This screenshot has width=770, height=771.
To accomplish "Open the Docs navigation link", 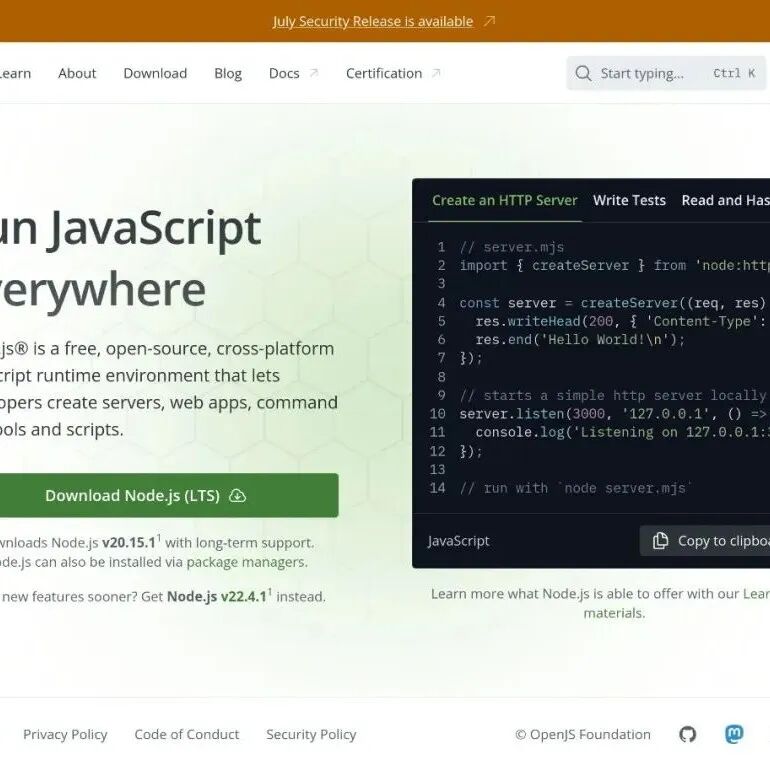I will point(284,73).
